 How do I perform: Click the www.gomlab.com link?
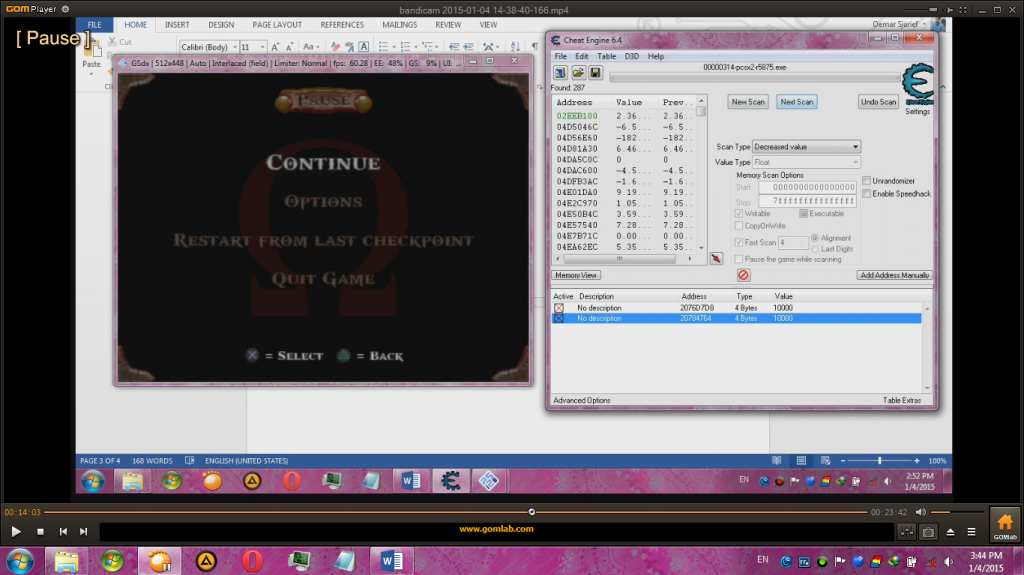[x=496, y=529]
